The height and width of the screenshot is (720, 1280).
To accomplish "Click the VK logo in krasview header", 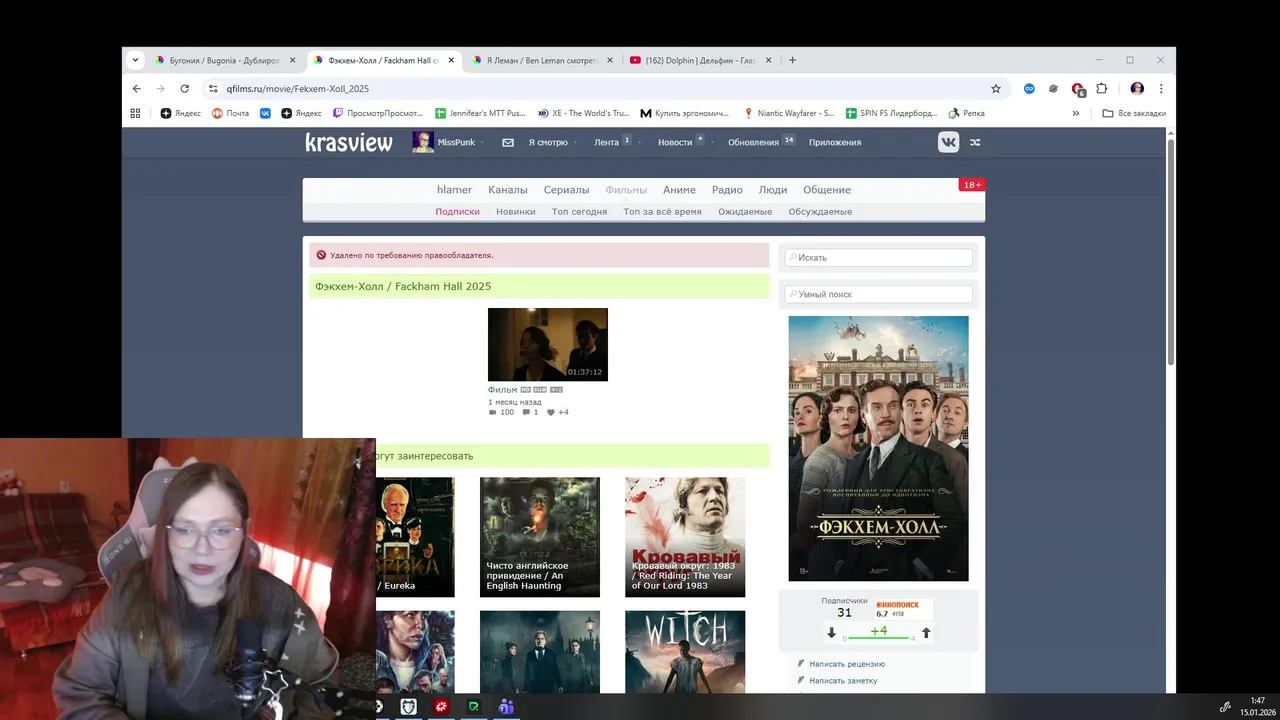I will [x=948, y=142].
